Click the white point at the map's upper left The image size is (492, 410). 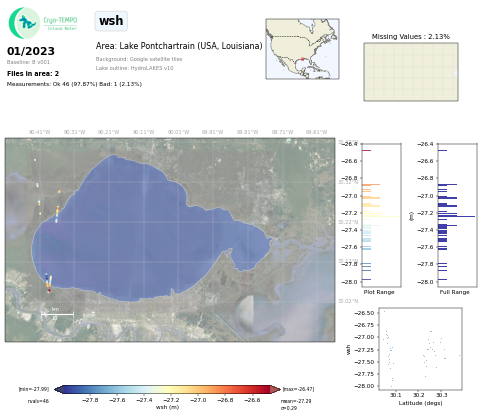[x=35, y=160]
